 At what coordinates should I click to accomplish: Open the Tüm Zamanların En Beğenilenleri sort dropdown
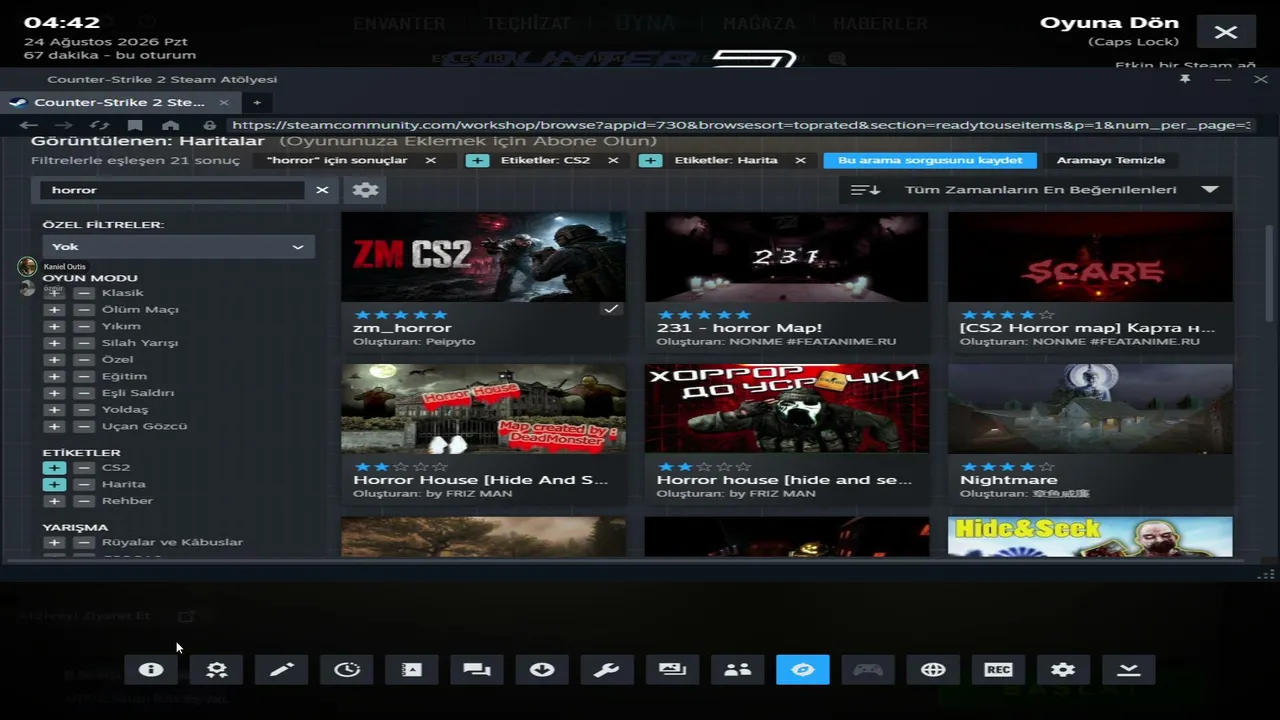pos(1062,190)
